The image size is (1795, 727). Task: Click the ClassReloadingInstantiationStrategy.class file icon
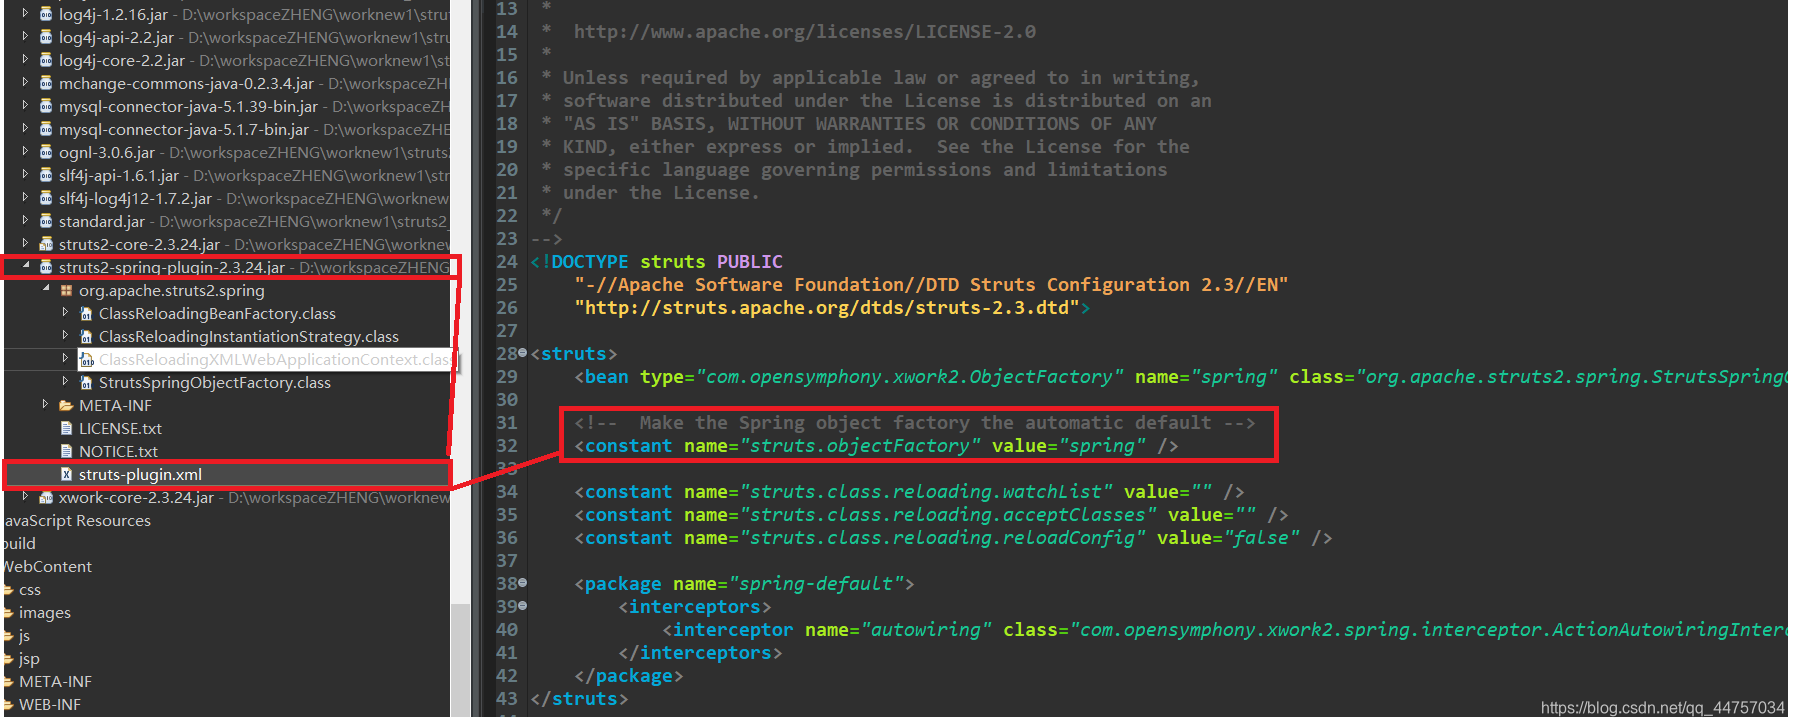click(86, 337)
